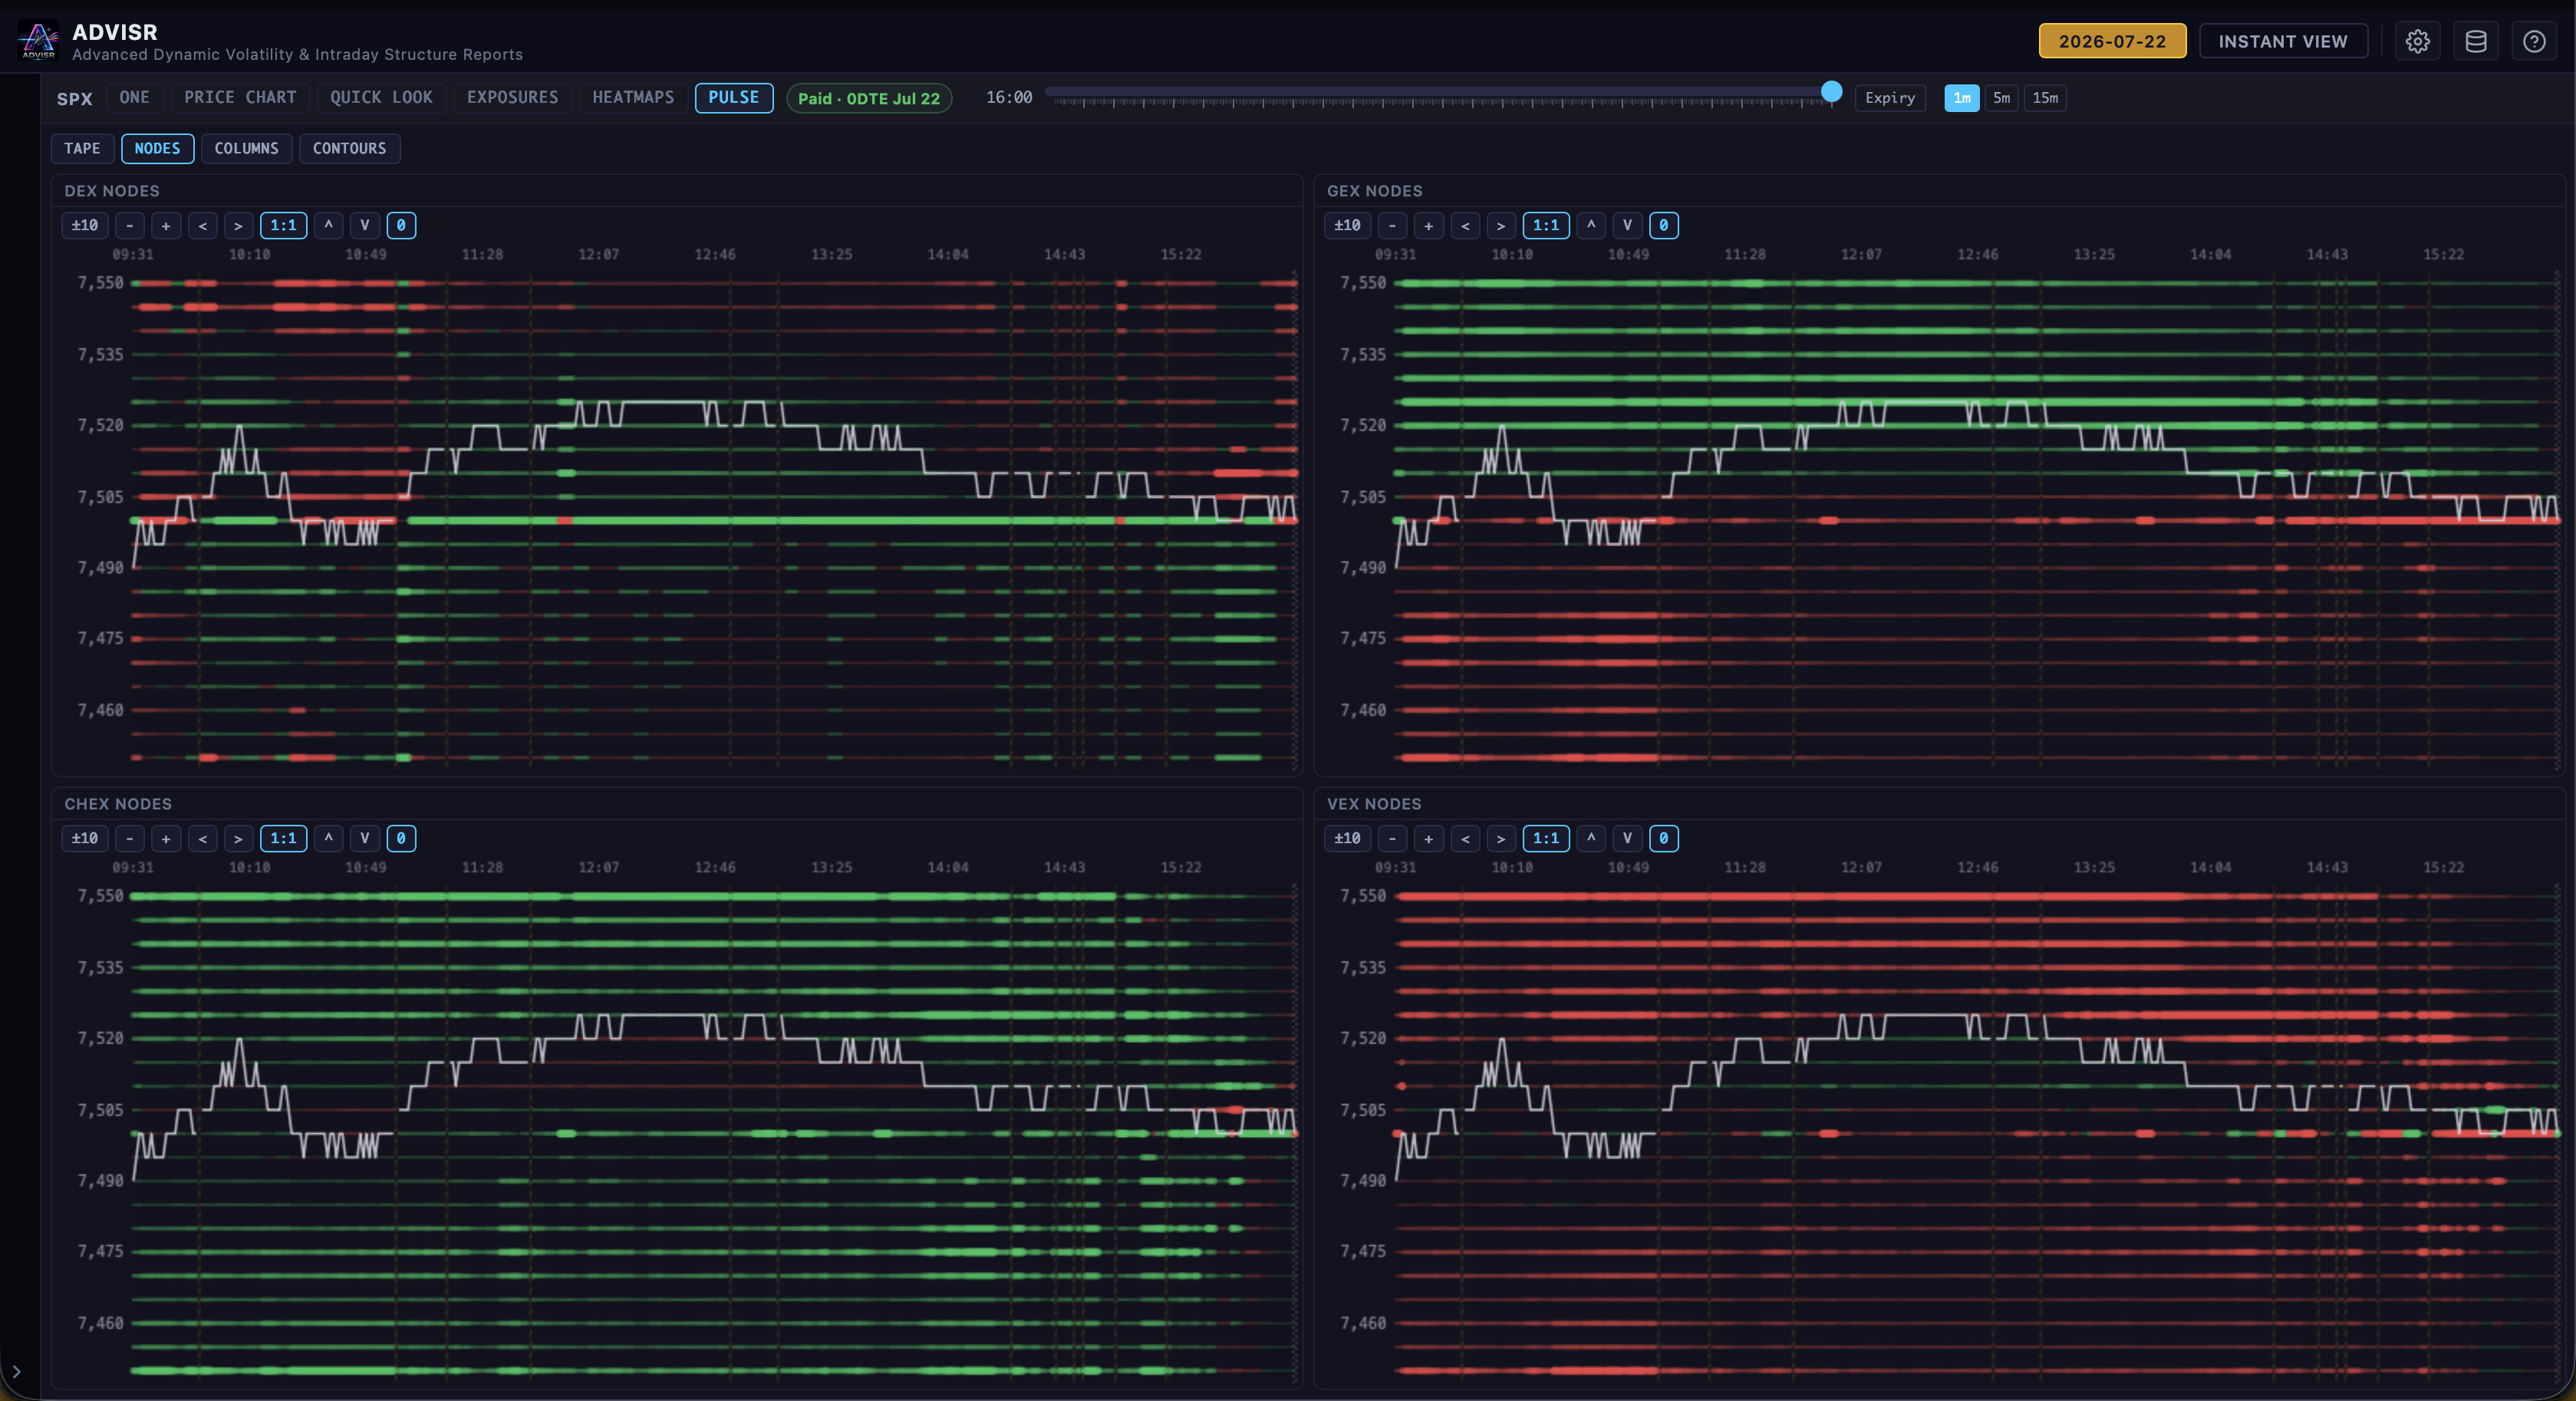Screen dimensions: 2576x1401
Task: Click ±10 range in CHEX NODES
Action: click(x=85, y=838)
